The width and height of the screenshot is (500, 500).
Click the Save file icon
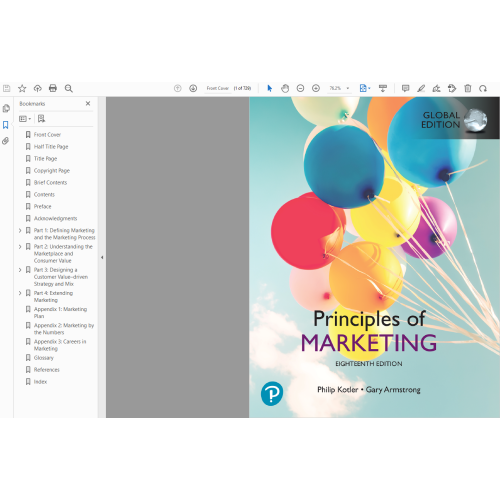pos(7,88)
